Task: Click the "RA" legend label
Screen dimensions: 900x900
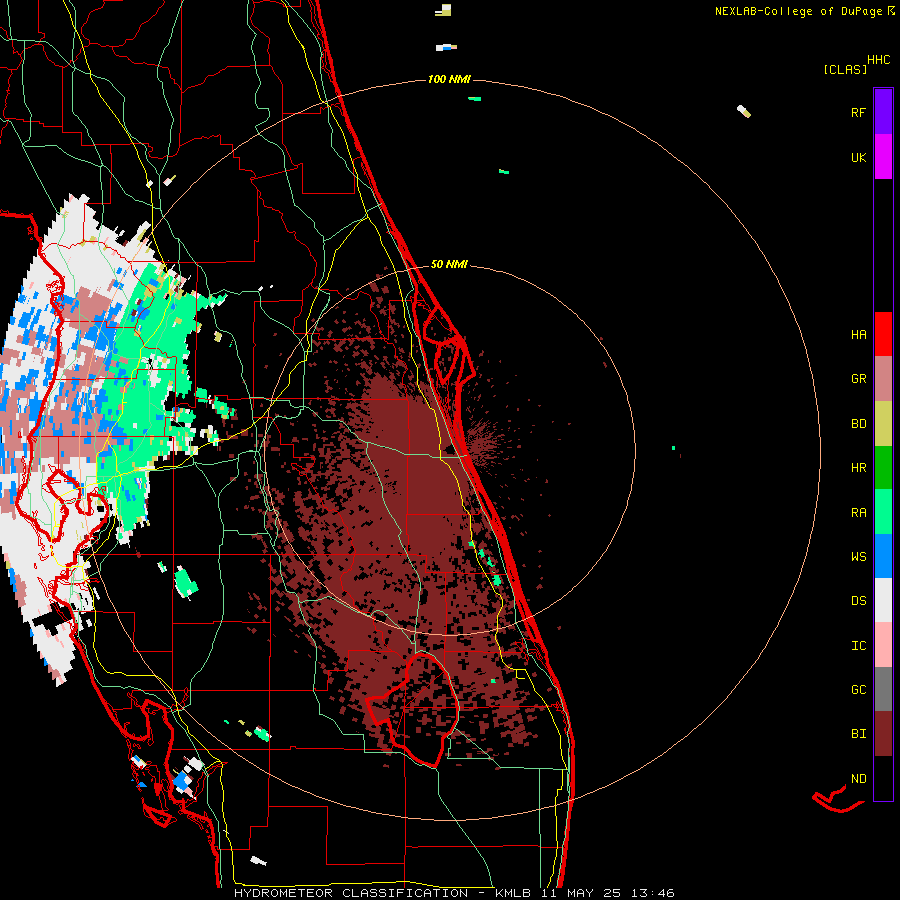Action: tap(858, 513)
